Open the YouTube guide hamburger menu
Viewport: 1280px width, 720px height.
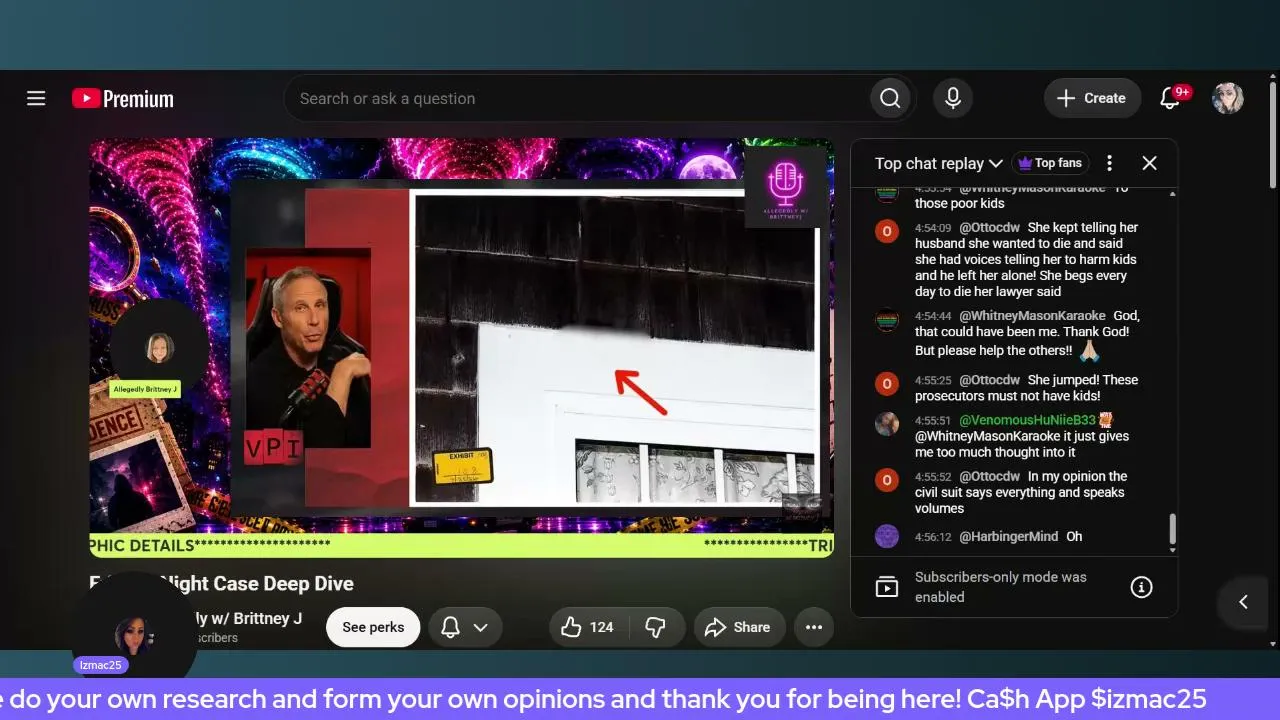(x=36, y=98)
